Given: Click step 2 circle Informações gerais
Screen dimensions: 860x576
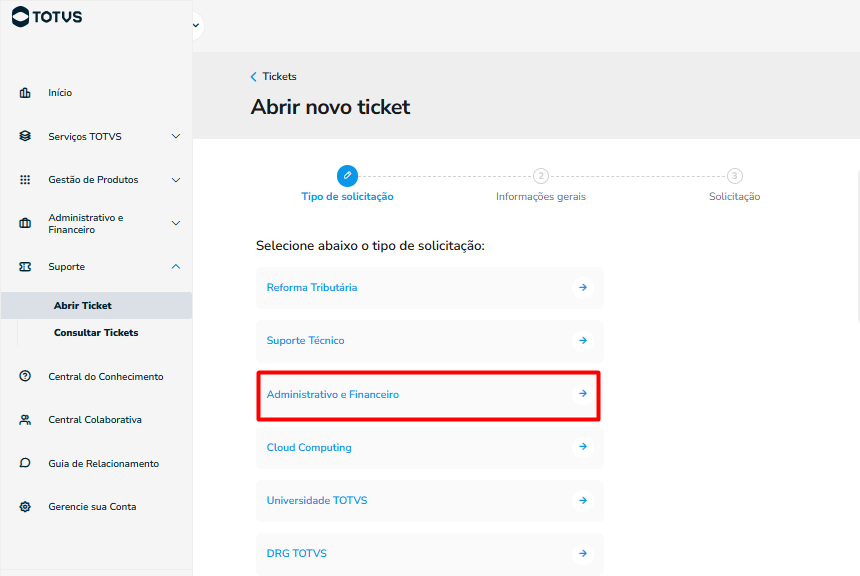Looking at the screenshot, I should click(541, 176).
